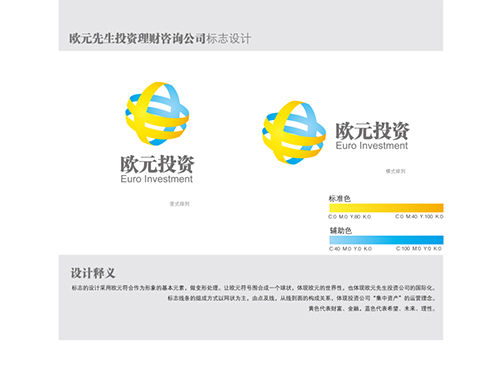Select the blue 辅助色 gradient bar

386,240
